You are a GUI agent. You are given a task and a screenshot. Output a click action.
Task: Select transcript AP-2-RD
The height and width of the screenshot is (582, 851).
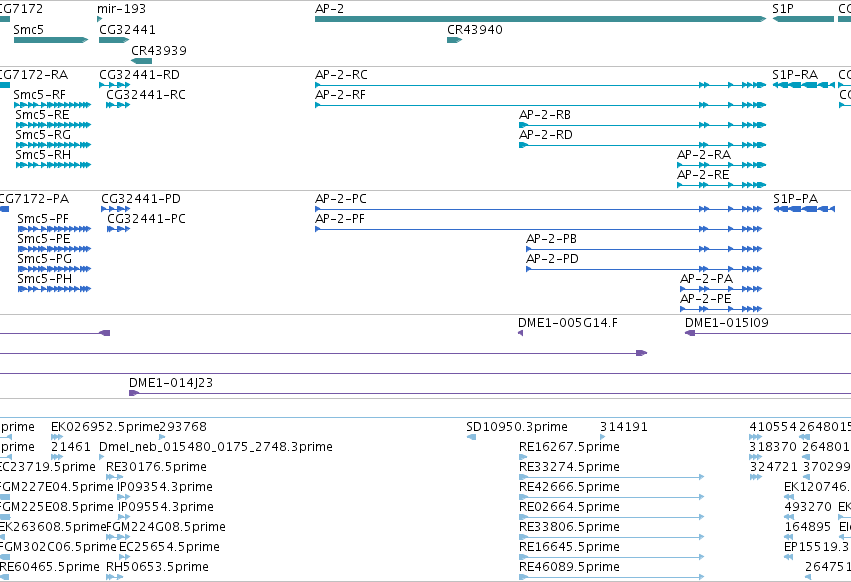(x=643, y=145)
